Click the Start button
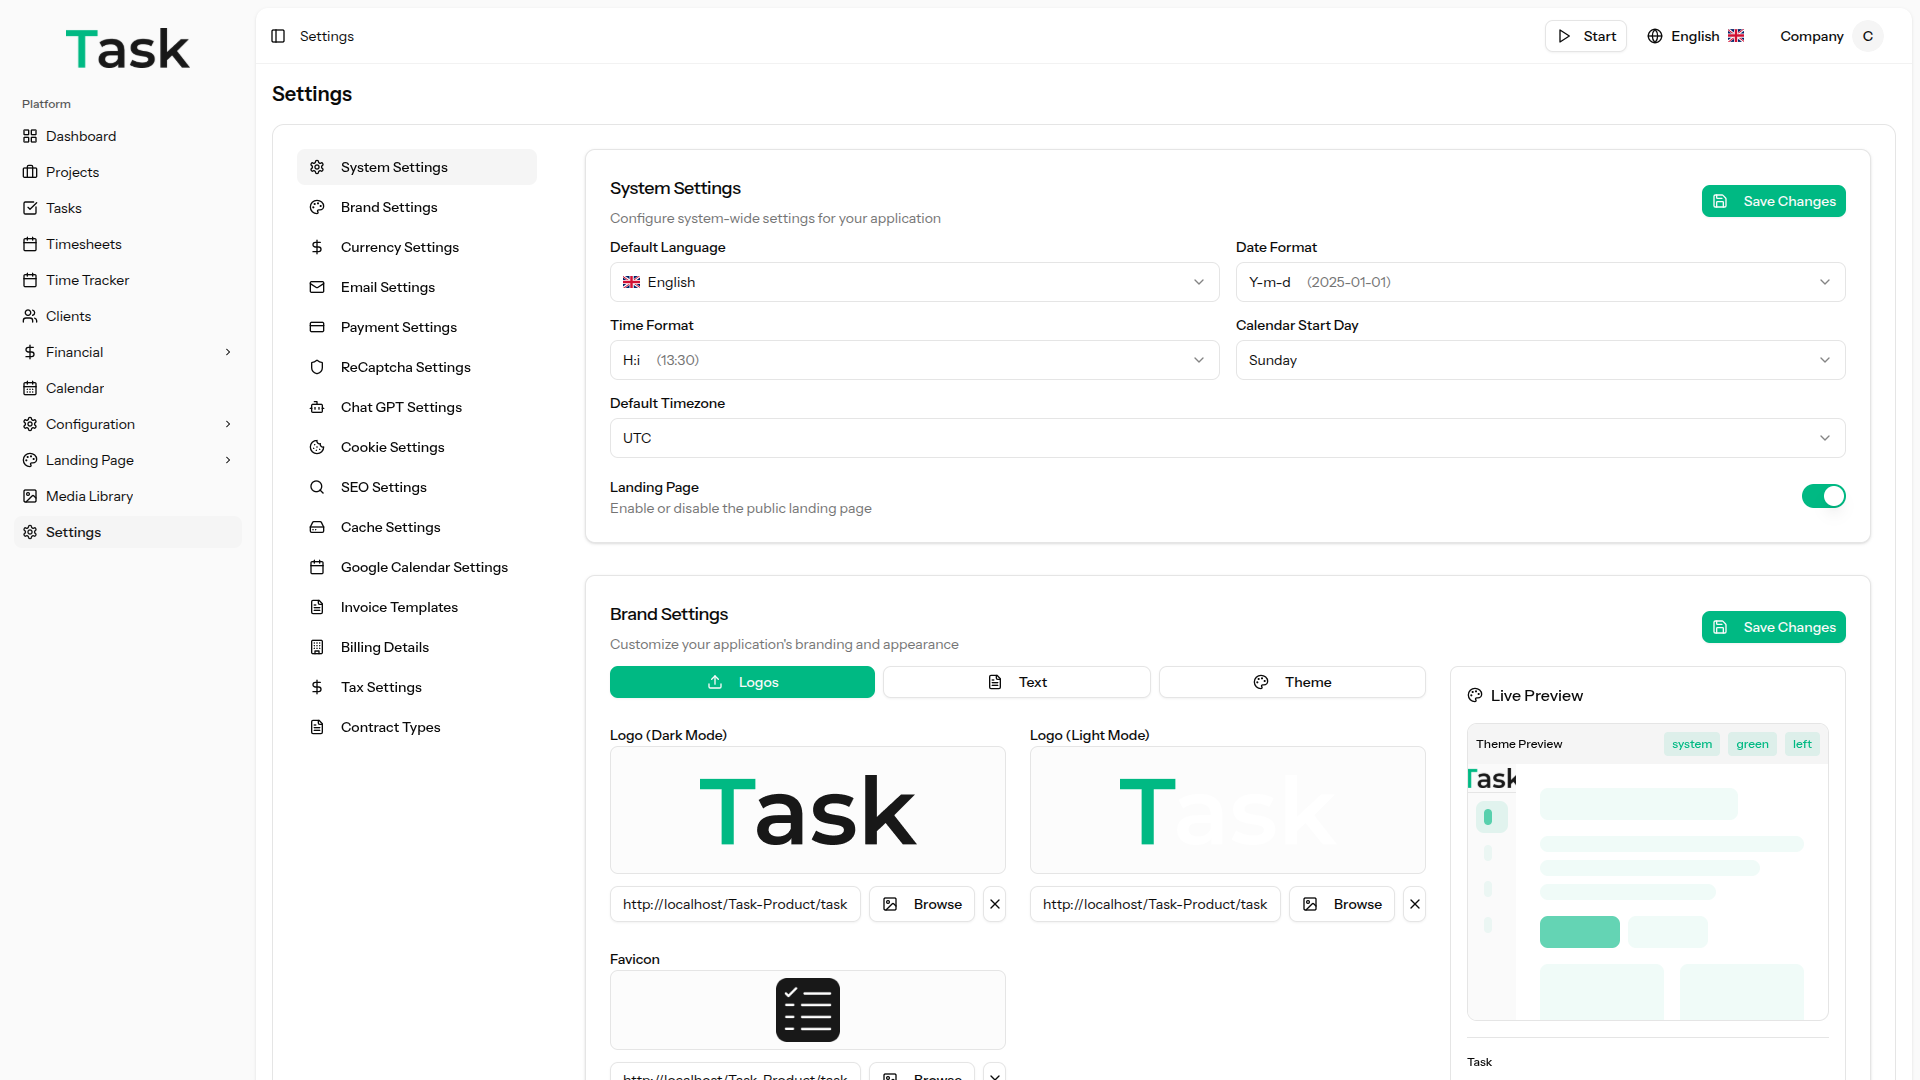The height and width of the screenshot is (1080, 1920). point(1586,36)
